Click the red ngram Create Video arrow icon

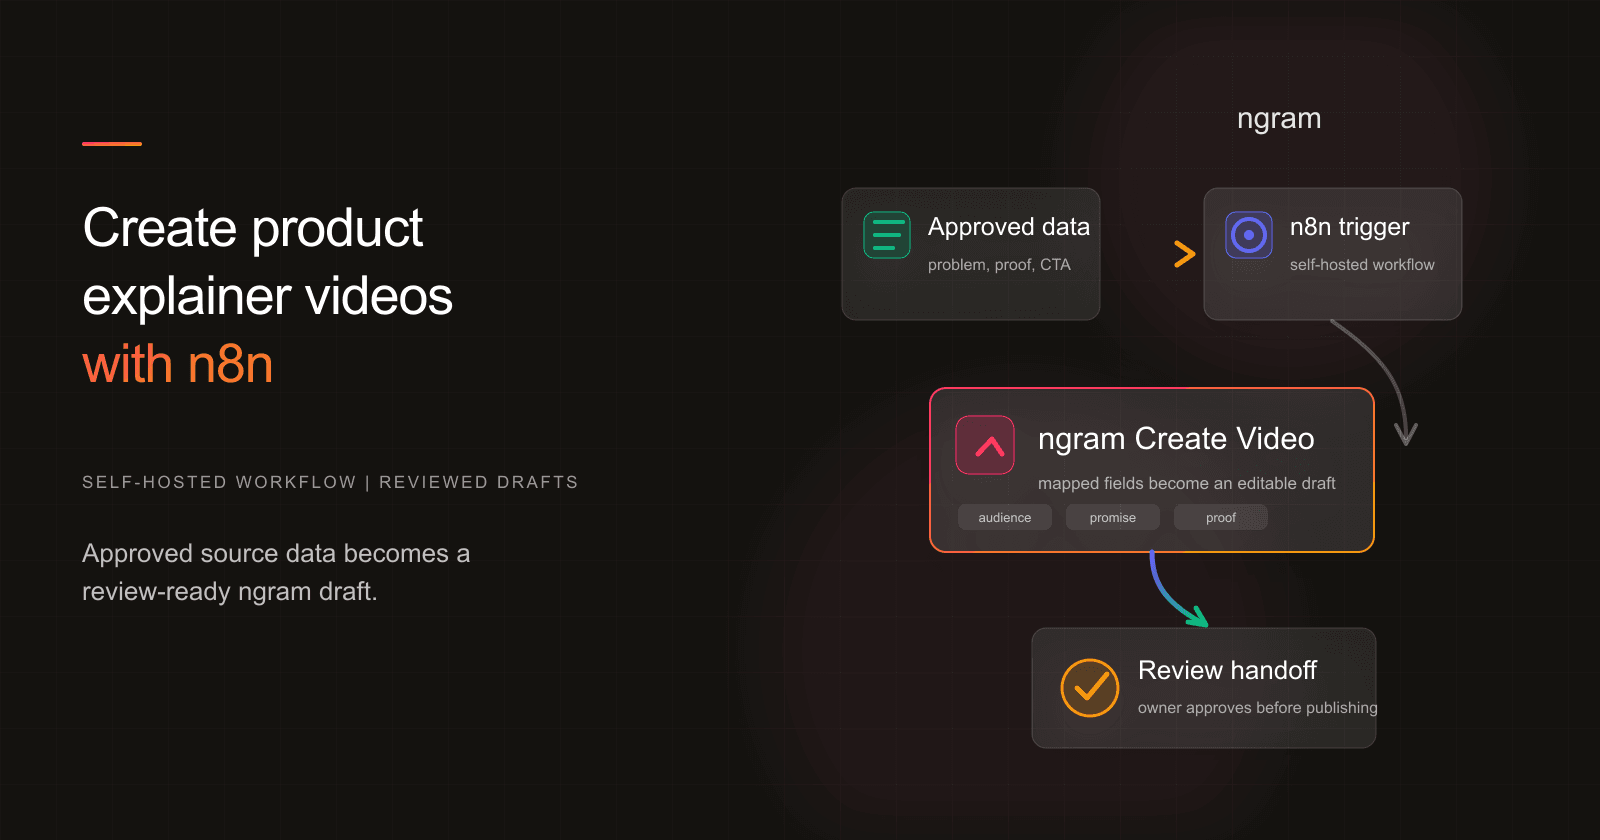pyautogui.click(x=985, y=445)
